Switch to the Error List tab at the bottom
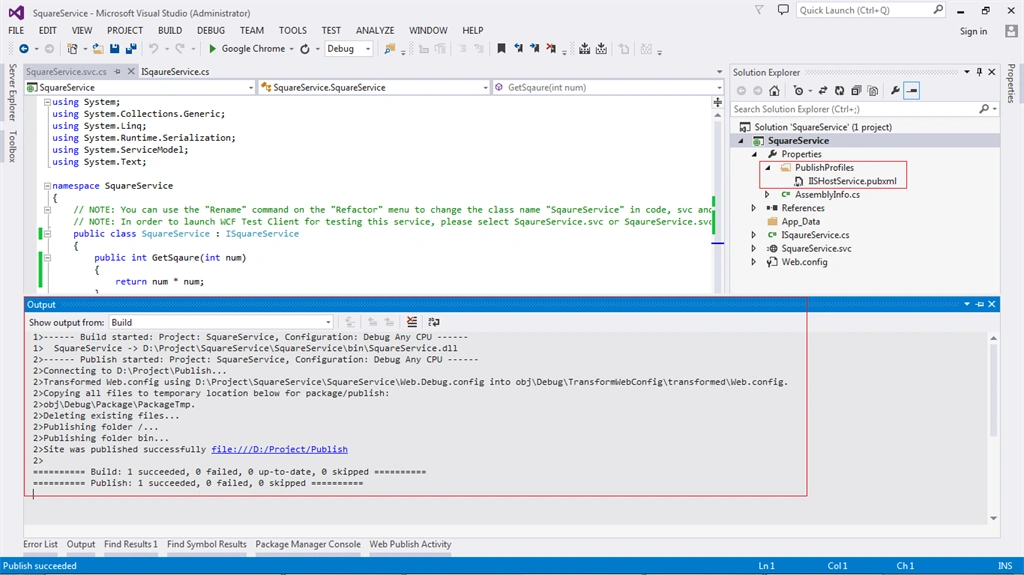Screen dimensions: 1024x575 click(x=40, y=544)
